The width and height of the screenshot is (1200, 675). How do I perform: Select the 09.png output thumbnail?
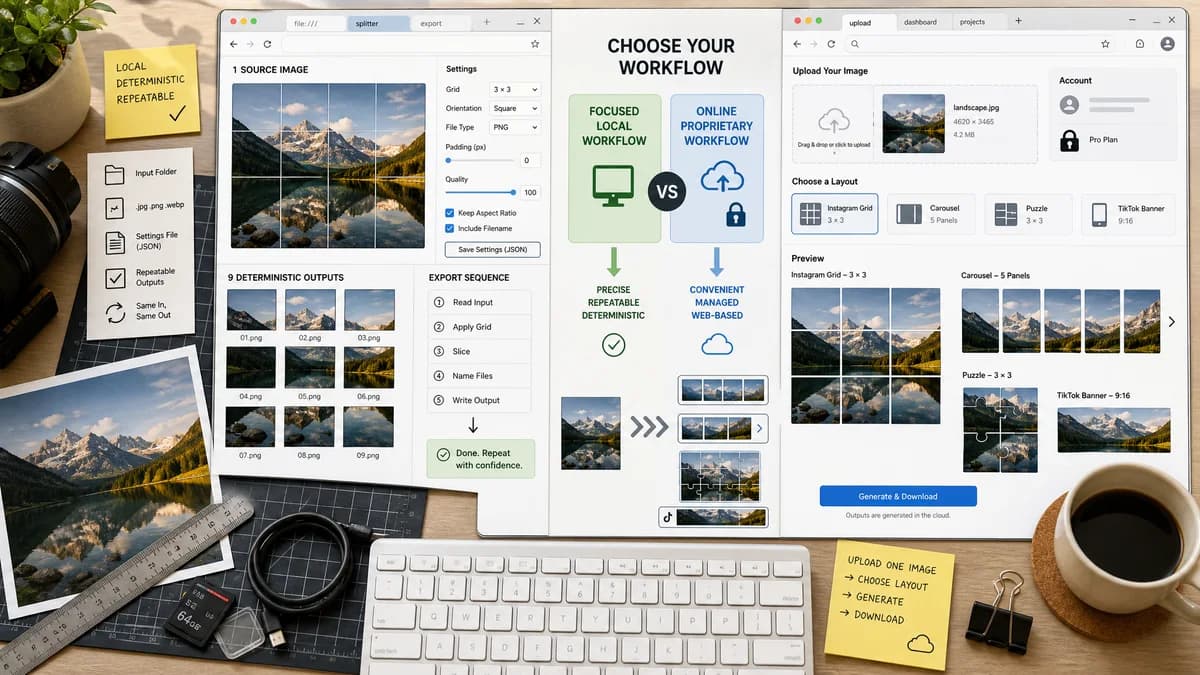[x=369, y=427]
